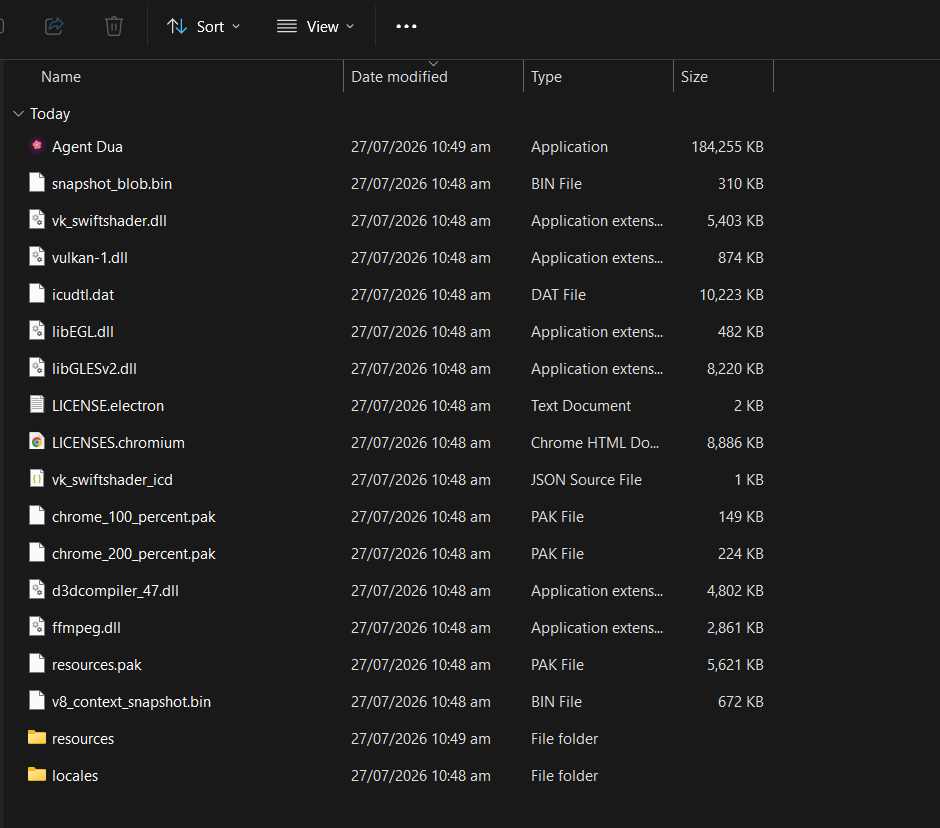Select the chrome_100_percent.pak file icon
This screenshot has width=940, height=828.
pyautogui.click(x=37, y=516)
